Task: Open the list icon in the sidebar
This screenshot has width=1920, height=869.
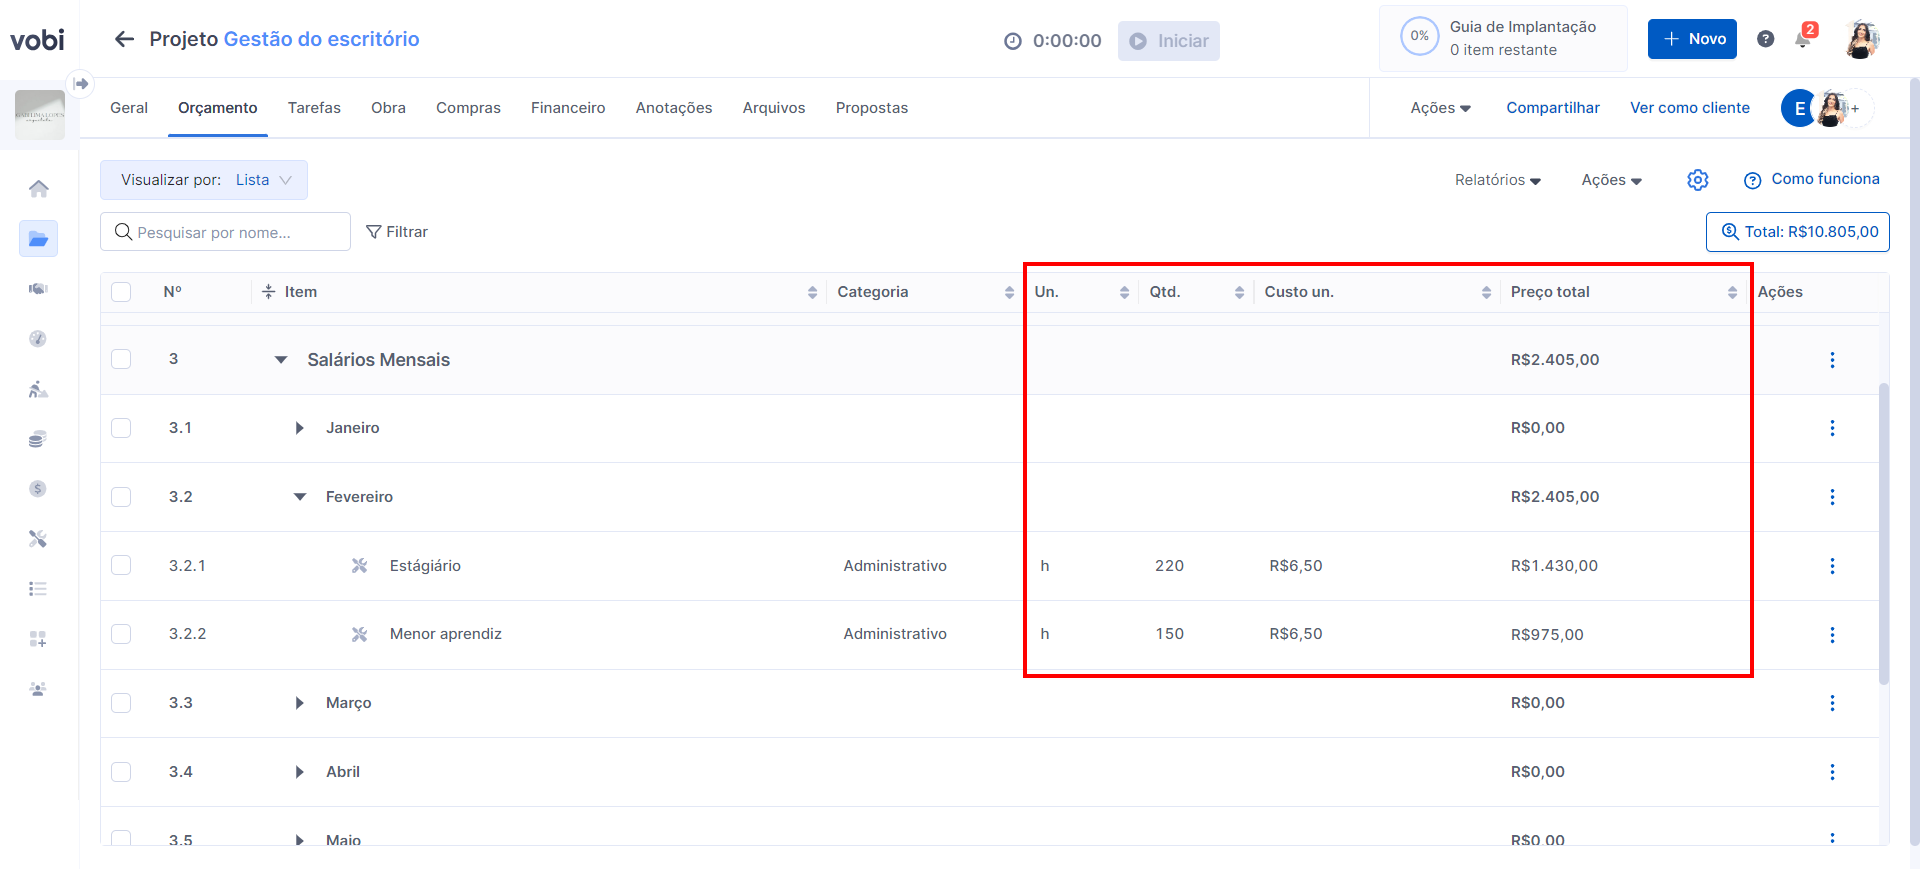Action: click(x=38, y=589)
